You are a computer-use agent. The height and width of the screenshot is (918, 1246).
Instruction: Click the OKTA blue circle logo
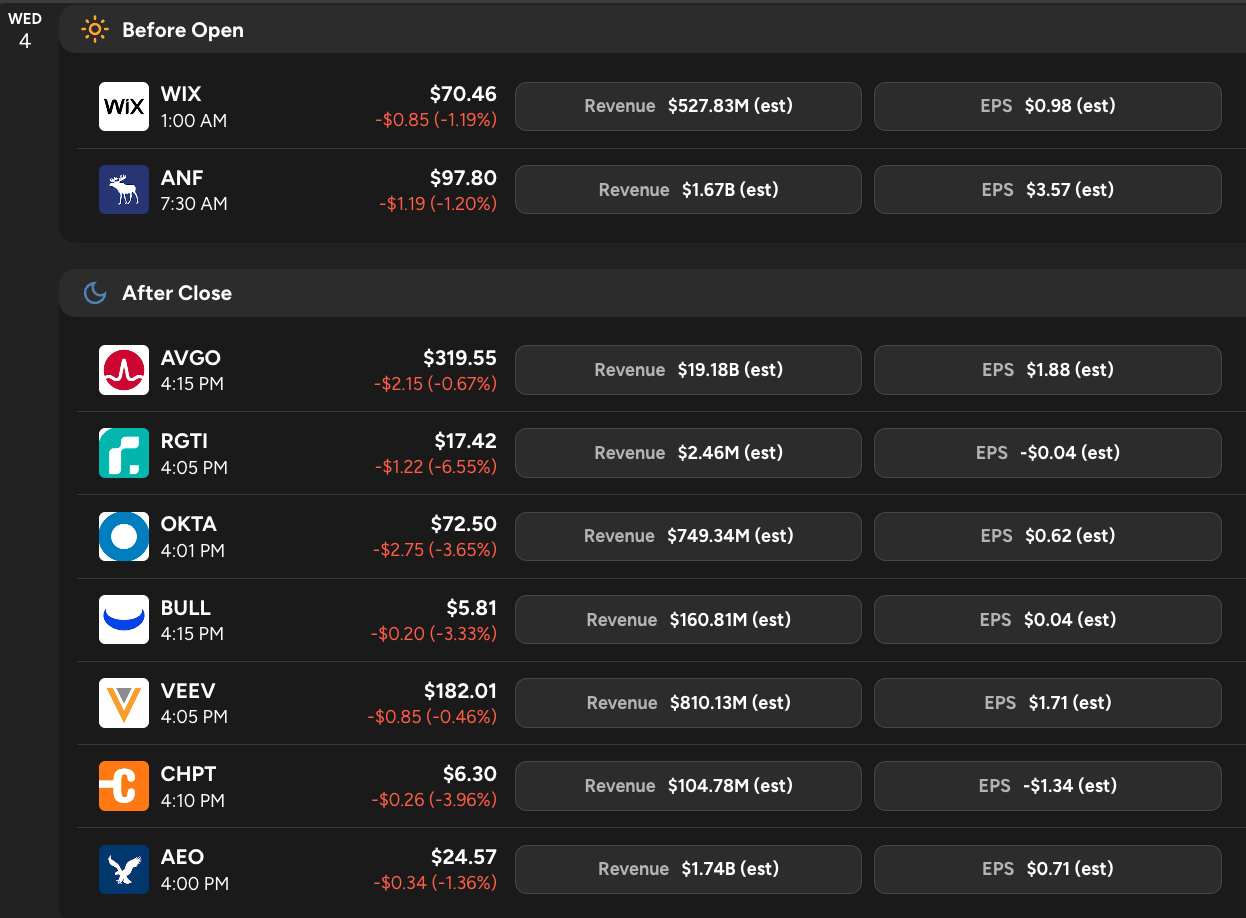point(124,536)
